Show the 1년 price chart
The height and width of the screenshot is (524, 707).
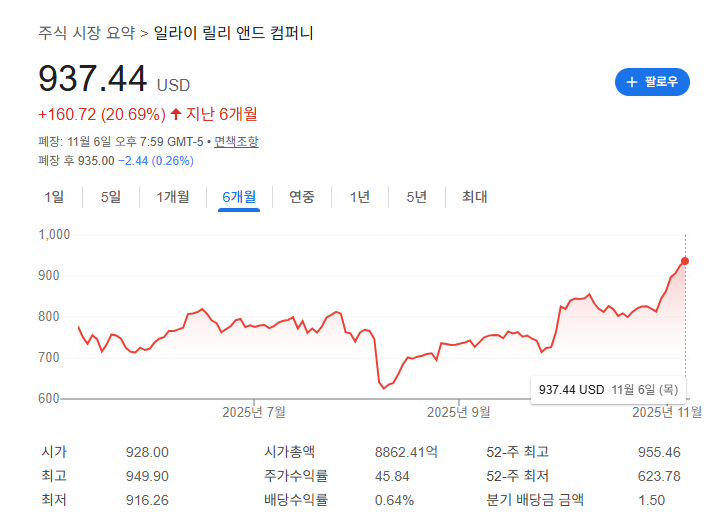coord(360,197)
